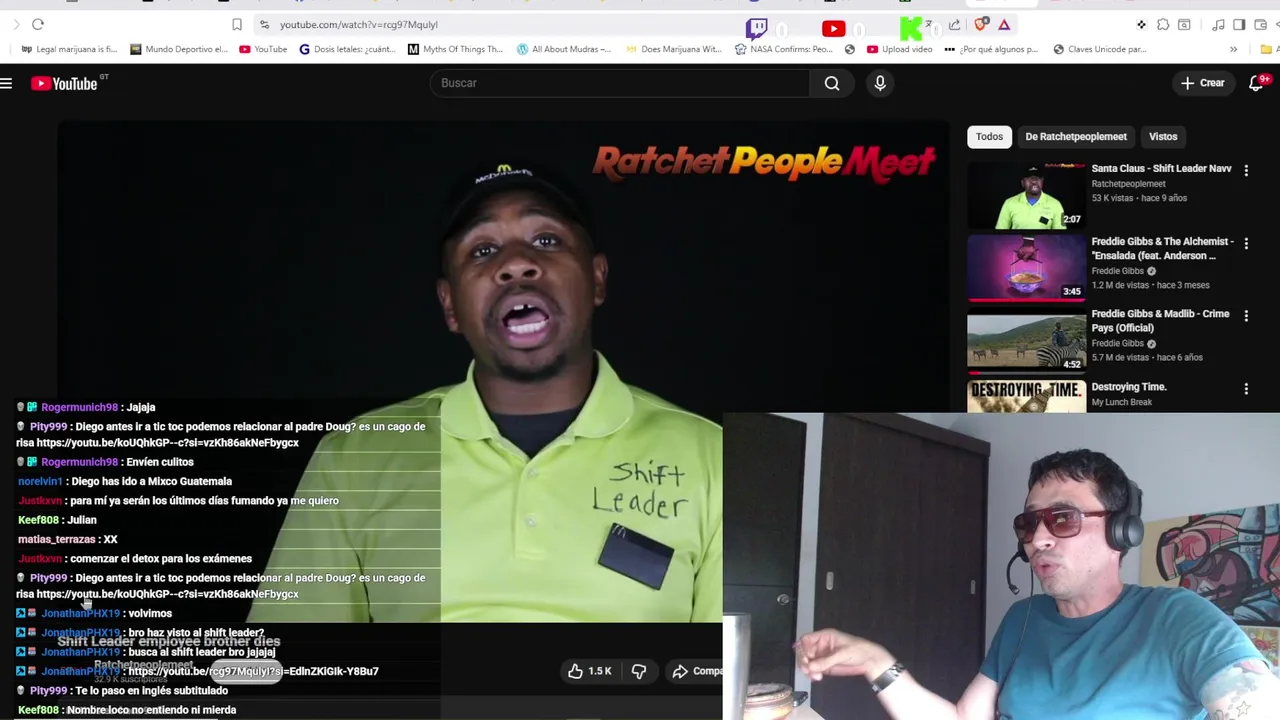
Task: Start voice search with microphone
Action: (880, 83)
